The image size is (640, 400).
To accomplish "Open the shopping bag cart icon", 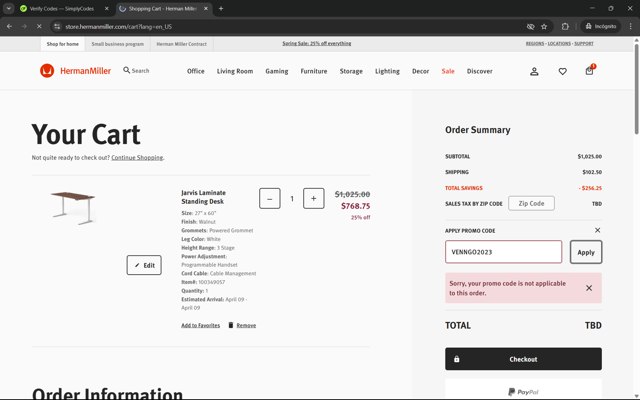I will 589,71.
